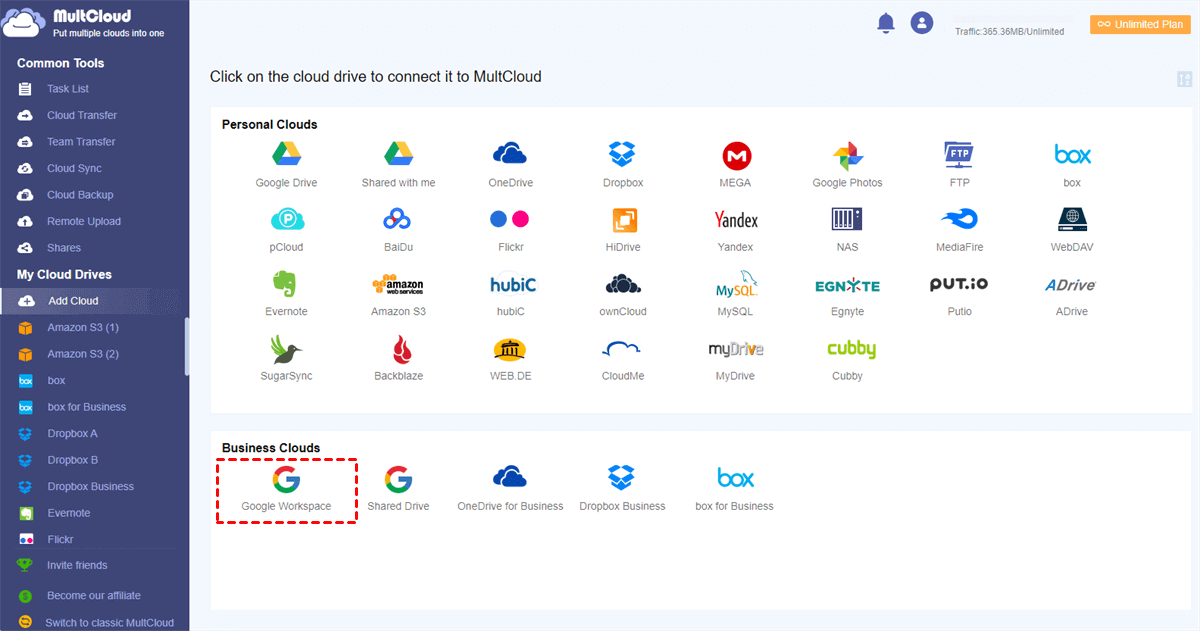Click the Google Drive cloud icon
Viewport: 1200px width, 631px height.
point(286,155)
